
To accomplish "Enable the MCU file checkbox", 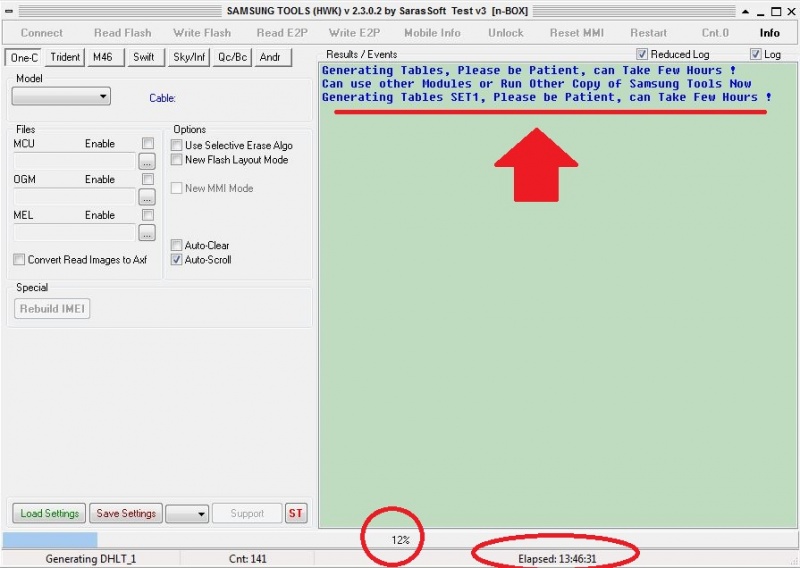I will tap(148, 143).
